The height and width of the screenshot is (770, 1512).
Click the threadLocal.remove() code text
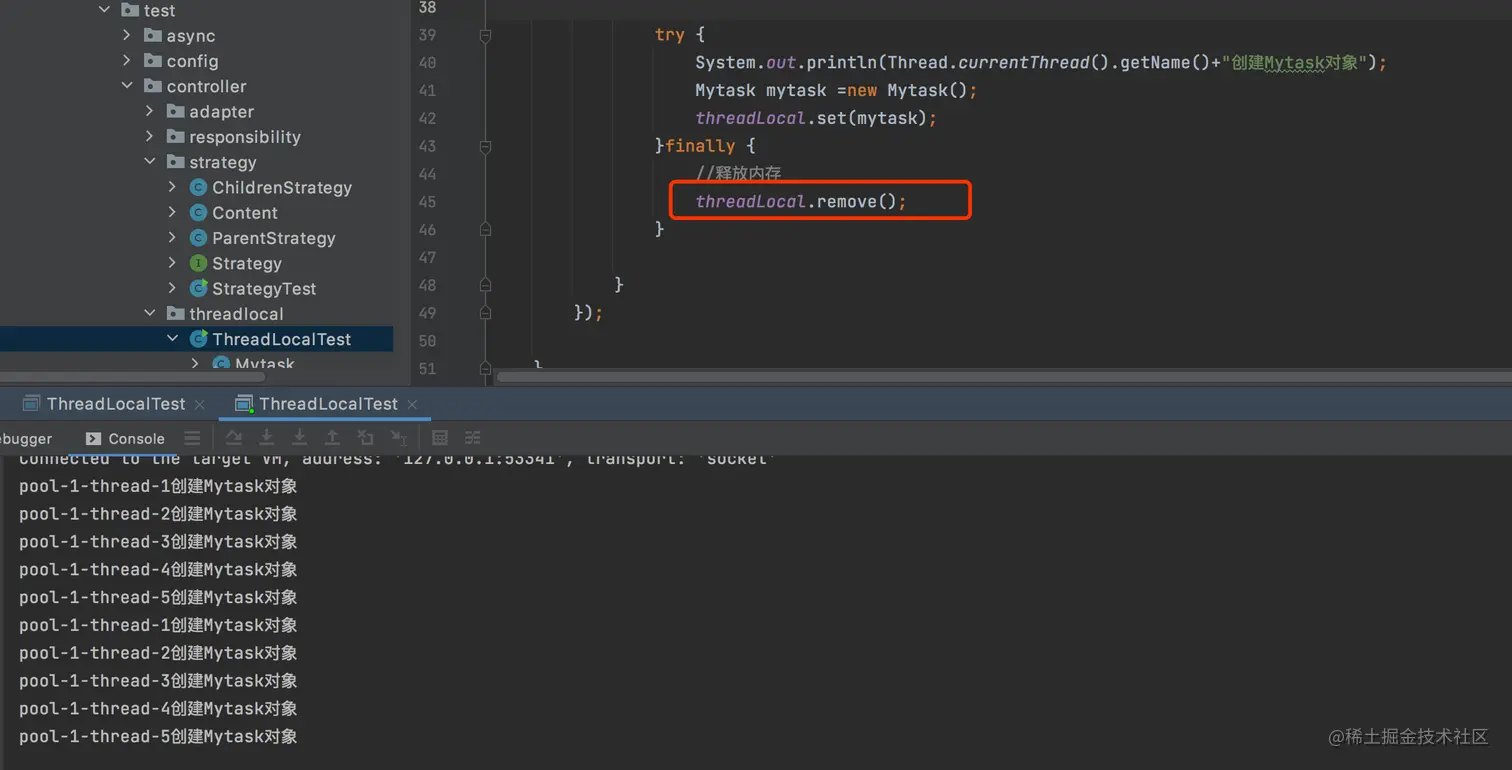click(801, 201)
